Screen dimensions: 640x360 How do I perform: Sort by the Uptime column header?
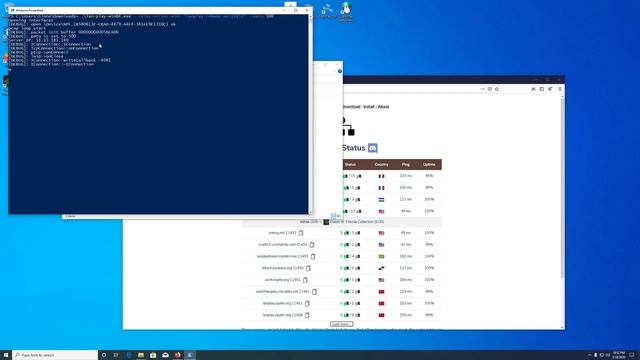click(429, 164)
